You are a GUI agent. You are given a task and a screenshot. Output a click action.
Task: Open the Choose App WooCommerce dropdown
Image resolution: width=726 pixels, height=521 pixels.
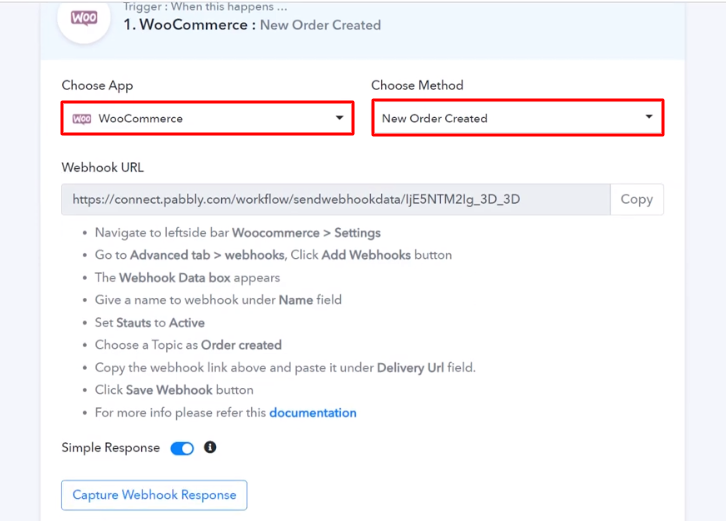click(x=207, y=118)
